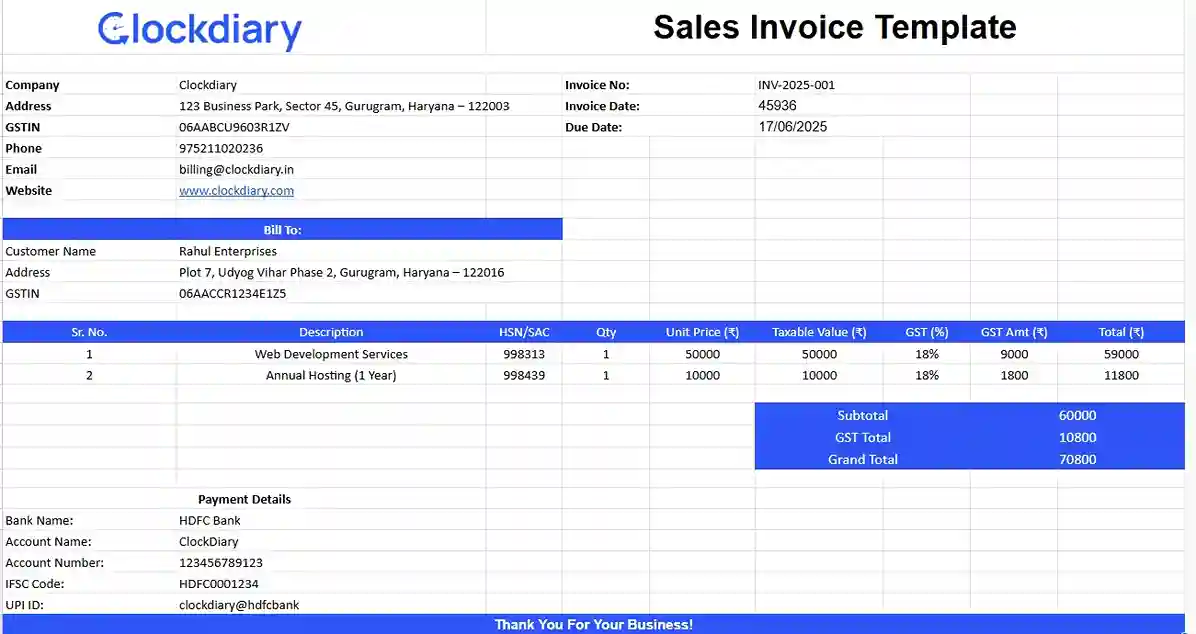Click the invoice date value 45936

click(777, 106)
